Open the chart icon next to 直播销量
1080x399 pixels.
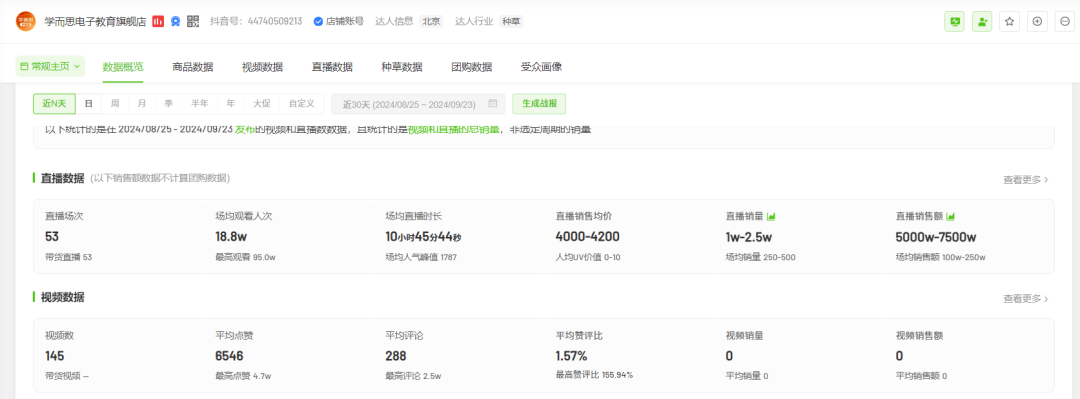coord(771,216)
